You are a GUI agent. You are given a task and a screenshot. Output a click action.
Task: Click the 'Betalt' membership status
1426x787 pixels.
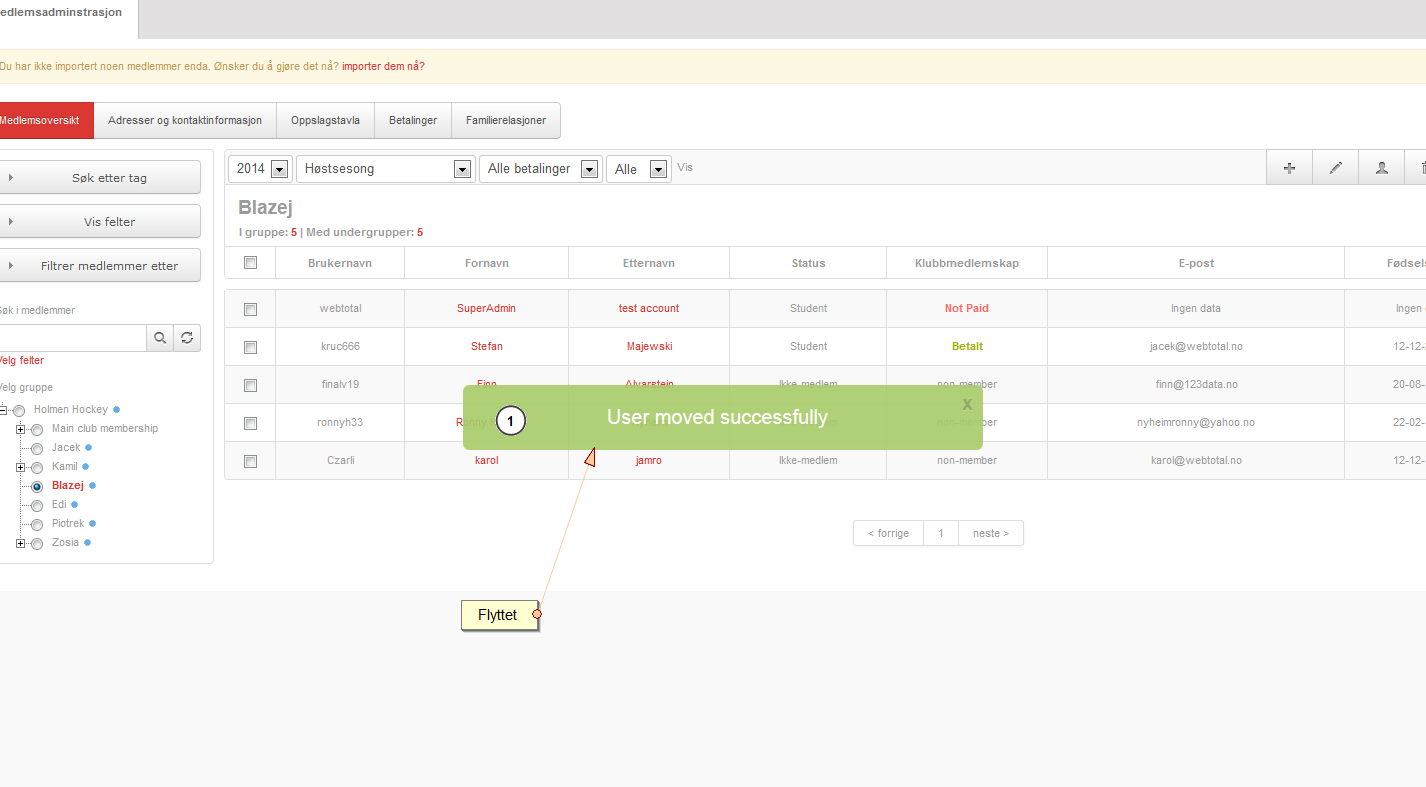pos(967,346)
